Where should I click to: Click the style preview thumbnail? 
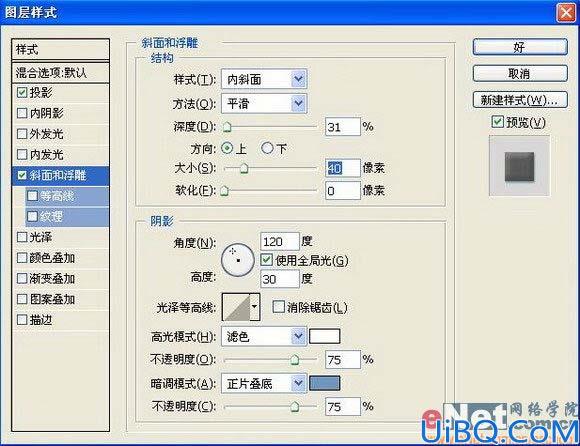[x=519, y=165]
